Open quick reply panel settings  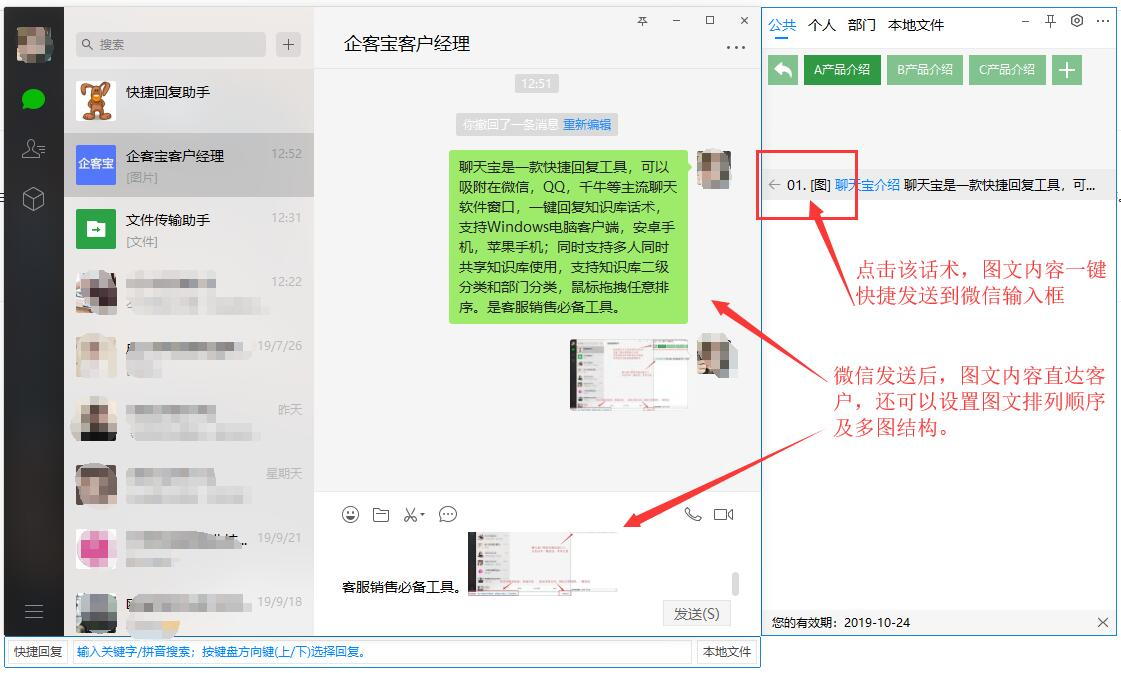[x=1077, y=21]
